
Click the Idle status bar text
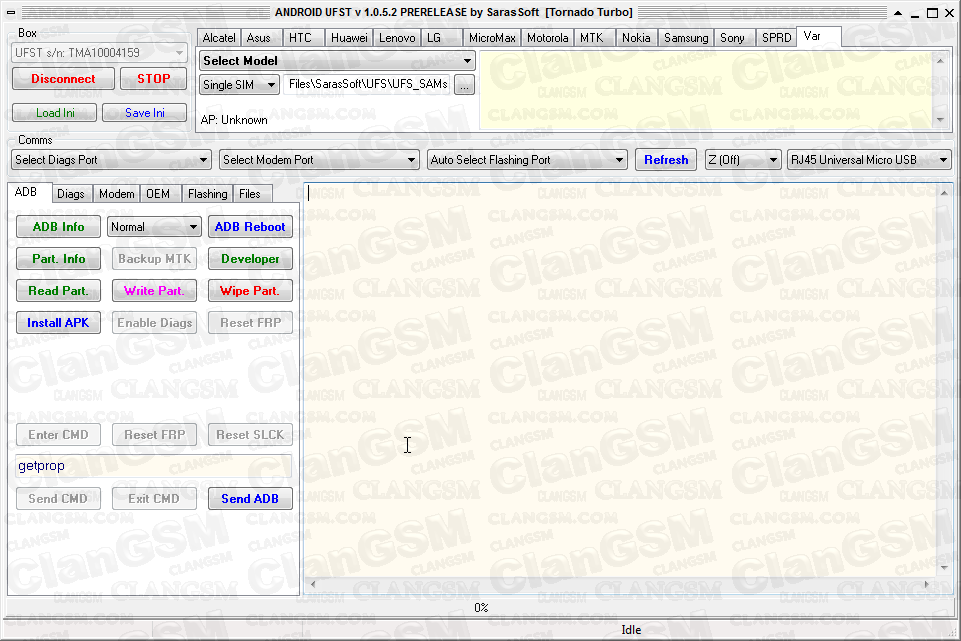click(631, 630)
